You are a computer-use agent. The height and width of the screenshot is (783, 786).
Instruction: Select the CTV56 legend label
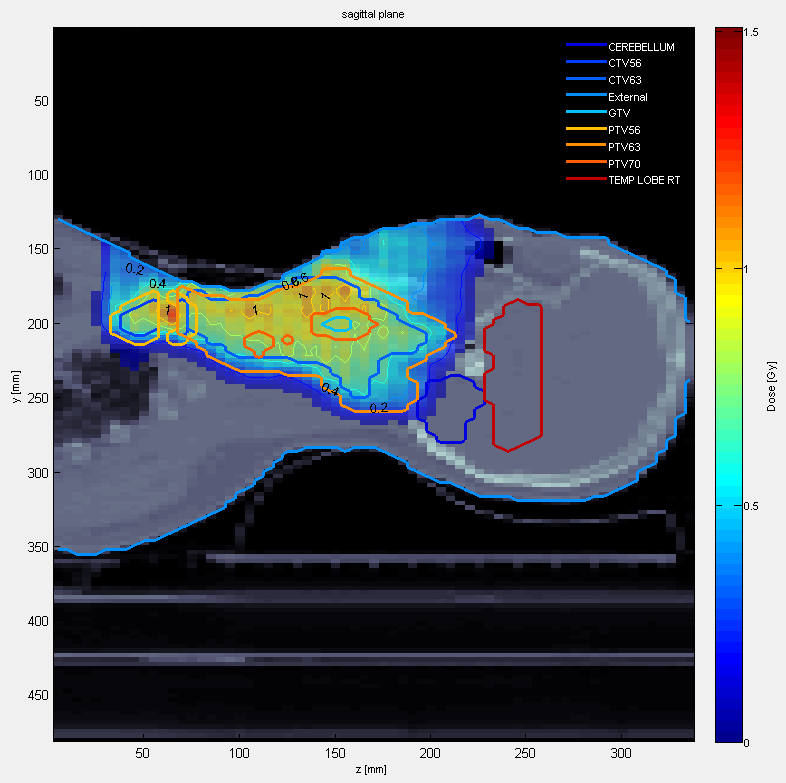click(626, 64)
